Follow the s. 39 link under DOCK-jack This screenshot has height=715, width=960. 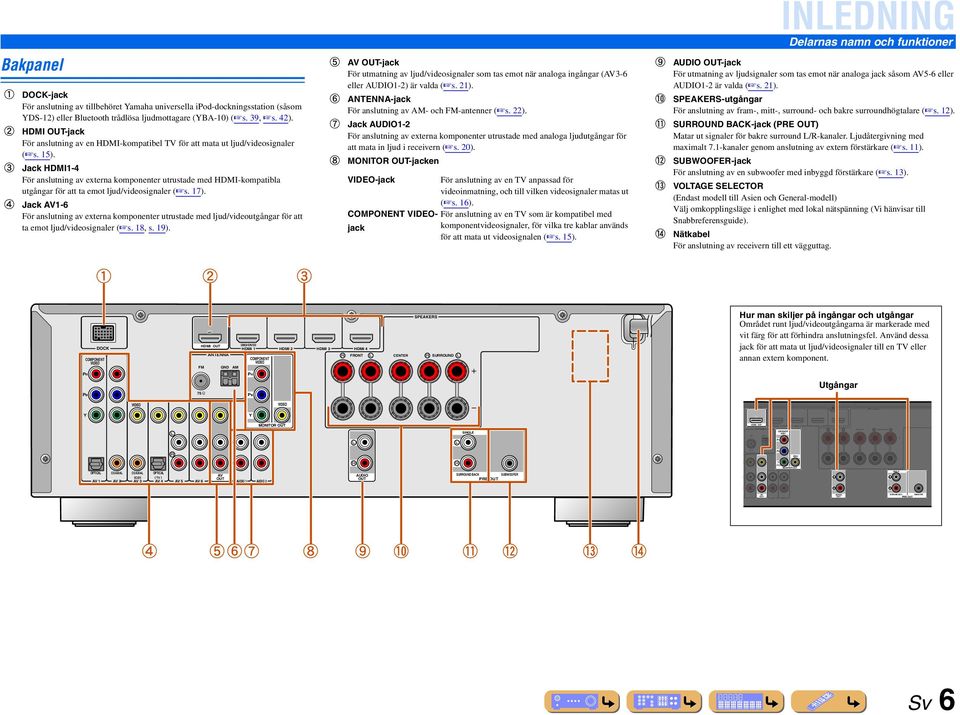246,118
